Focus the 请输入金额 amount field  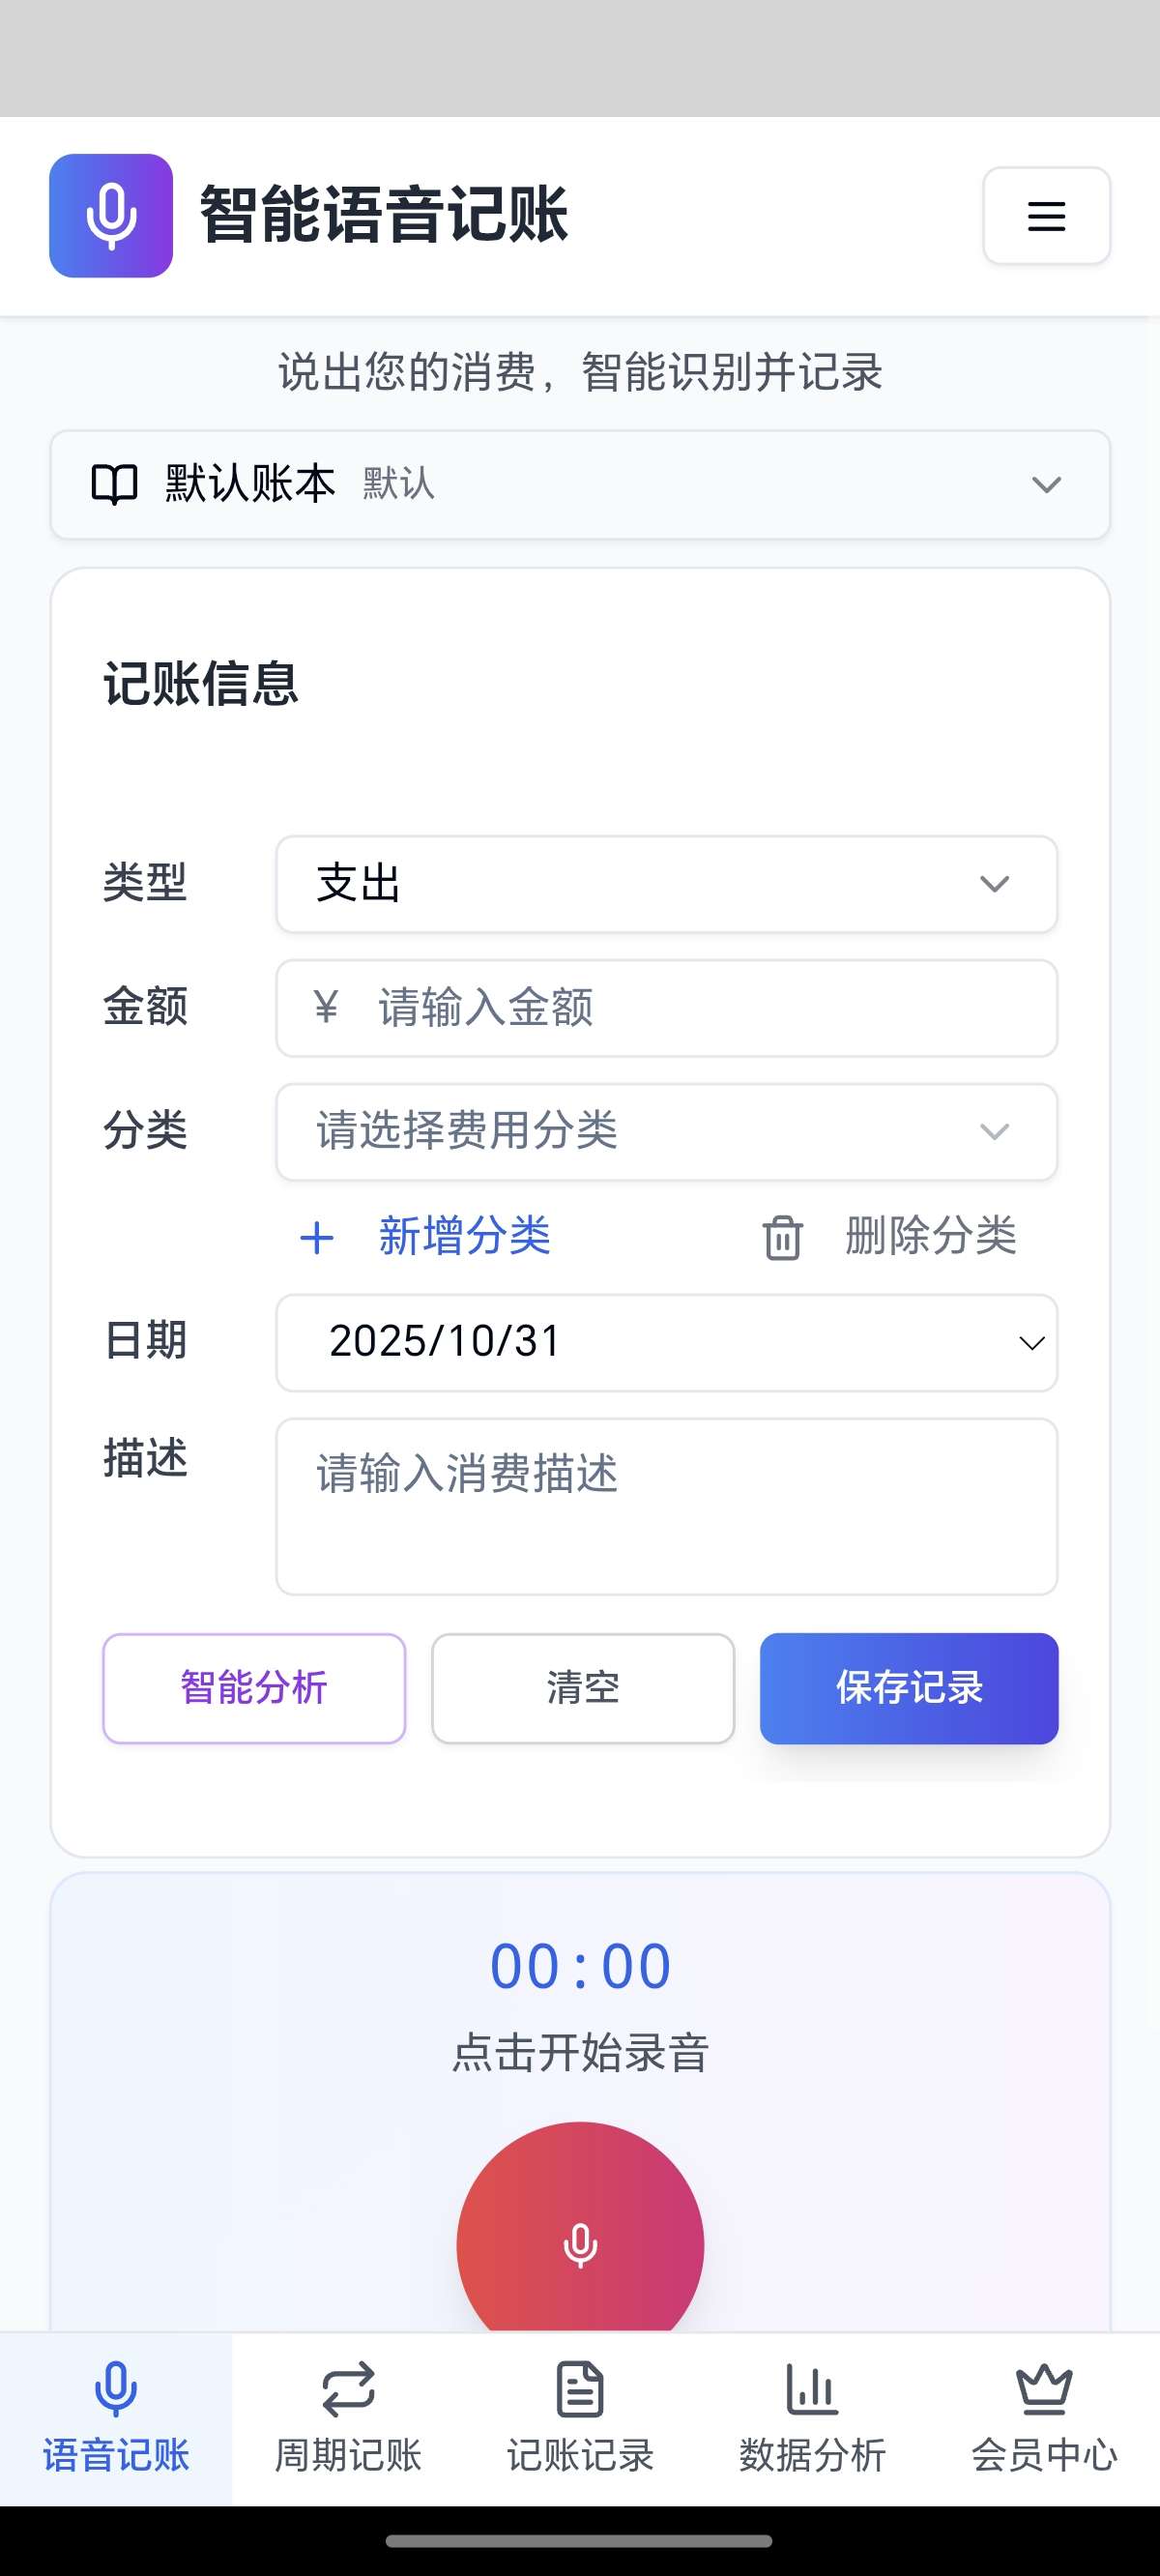click(700, 1008)
